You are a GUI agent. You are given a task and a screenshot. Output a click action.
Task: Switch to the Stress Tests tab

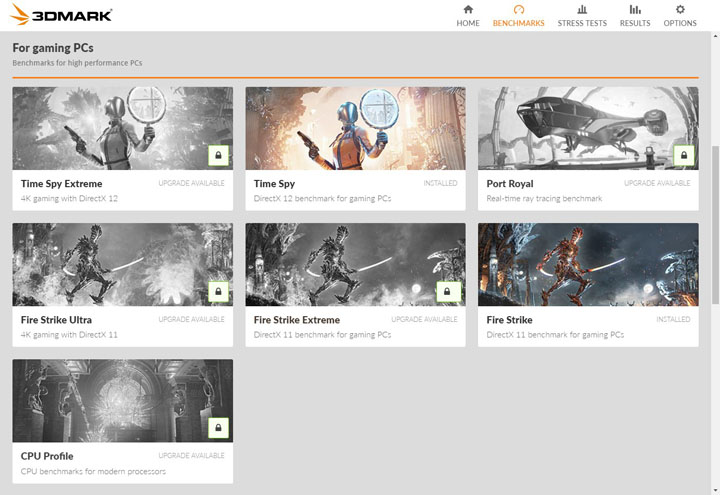(x=582, y=16)
